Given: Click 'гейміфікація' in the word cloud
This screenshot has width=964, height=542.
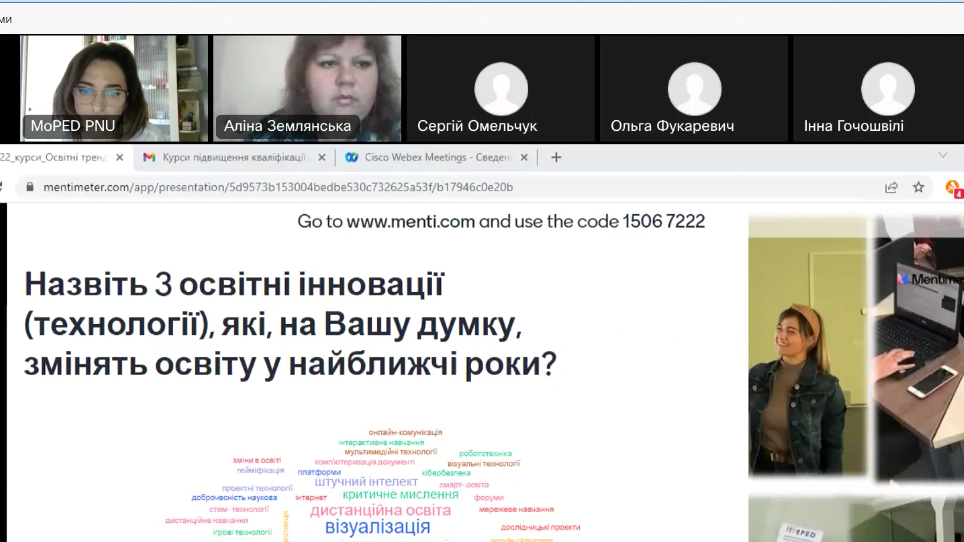Looking at the screenshot, I should pyautogui.click(x=261, y=471).
